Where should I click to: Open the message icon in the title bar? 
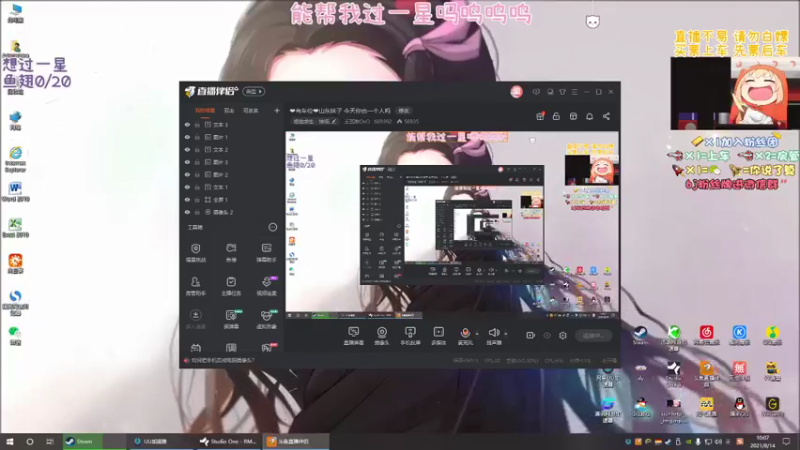[536, 92]
